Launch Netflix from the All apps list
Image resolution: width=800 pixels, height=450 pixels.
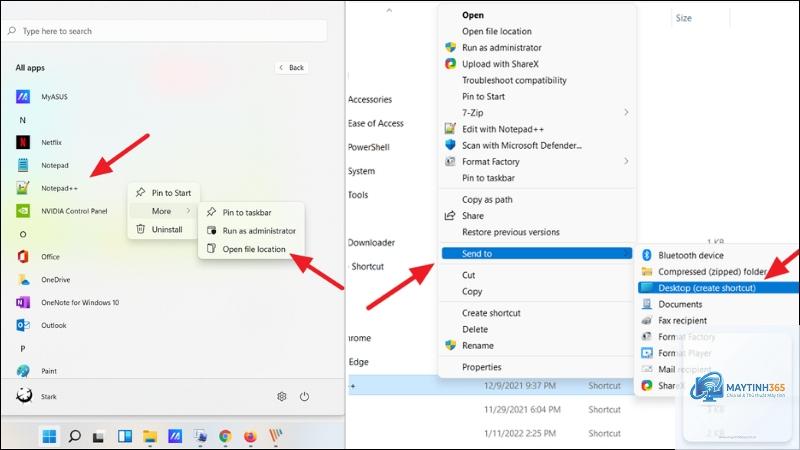coord(51,142)
